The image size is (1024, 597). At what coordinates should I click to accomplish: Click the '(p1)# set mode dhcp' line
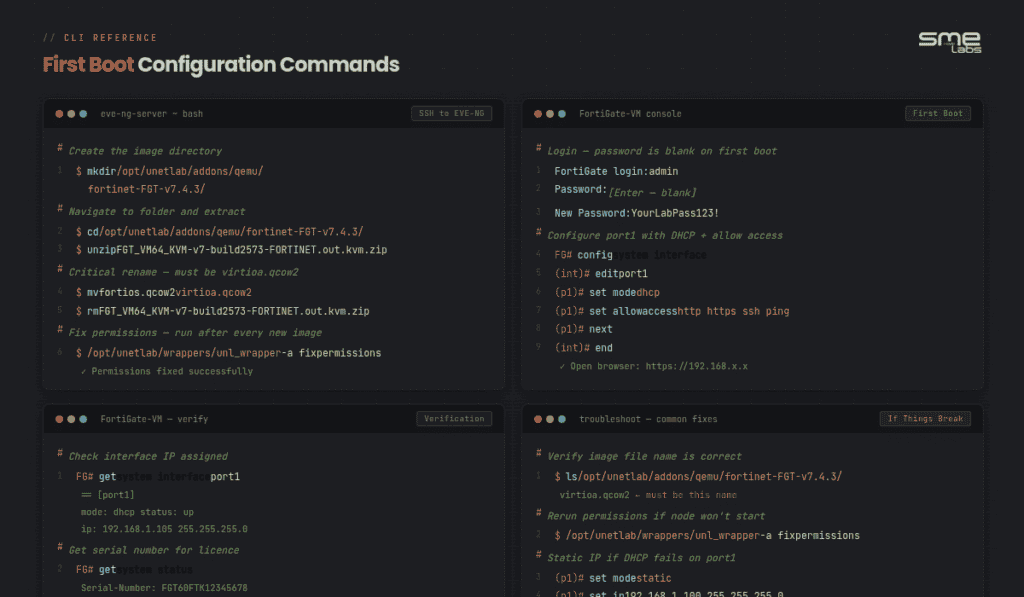point(607,293)
